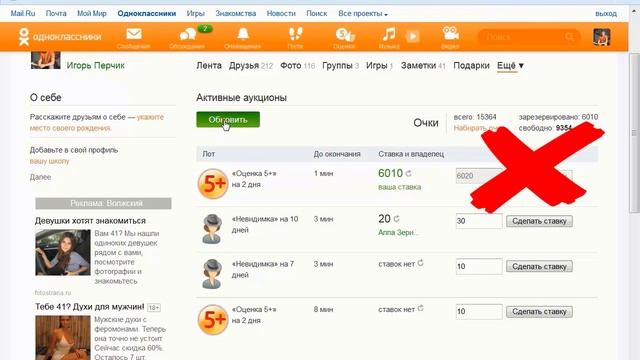Click bid field for Невидимка на 7 дней
Viewport: 640px width, 360px height.
click(479, 266)
